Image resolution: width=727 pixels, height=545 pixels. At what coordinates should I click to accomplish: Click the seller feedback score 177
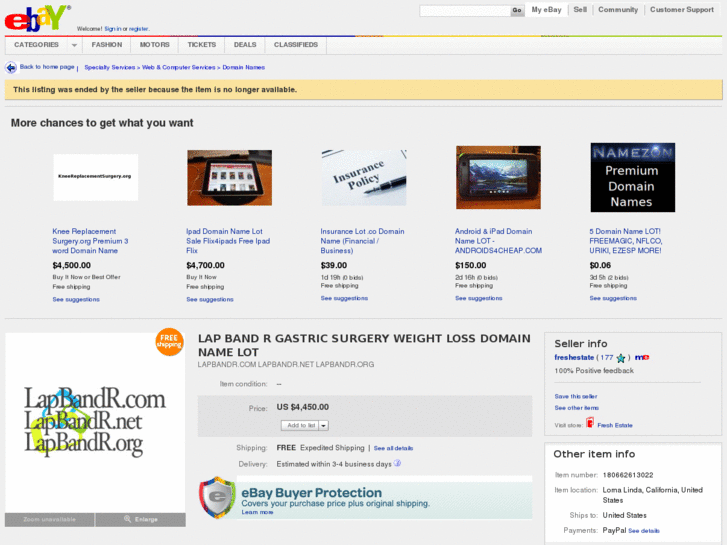click(607, 358)
